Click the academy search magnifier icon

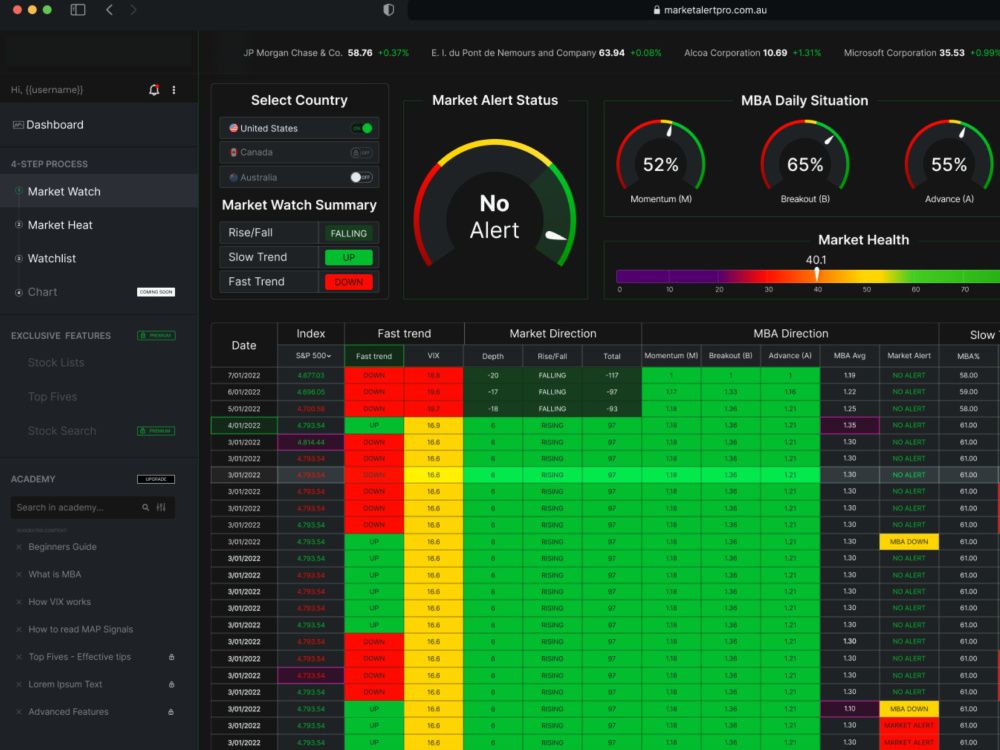145,508
